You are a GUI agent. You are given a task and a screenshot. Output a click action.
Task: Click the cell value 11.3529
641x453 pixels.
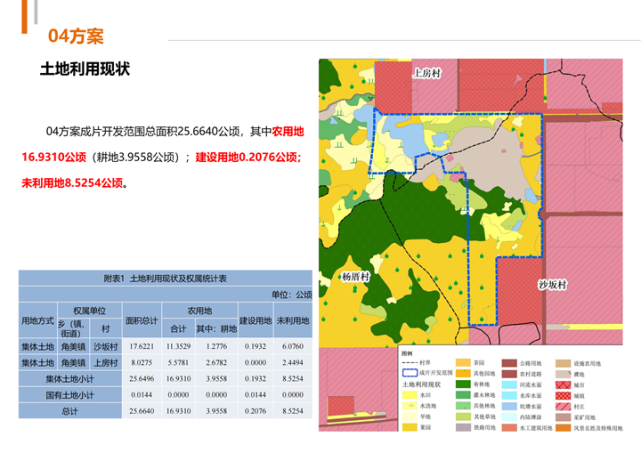pyautogui.click(x=178, y=347)
